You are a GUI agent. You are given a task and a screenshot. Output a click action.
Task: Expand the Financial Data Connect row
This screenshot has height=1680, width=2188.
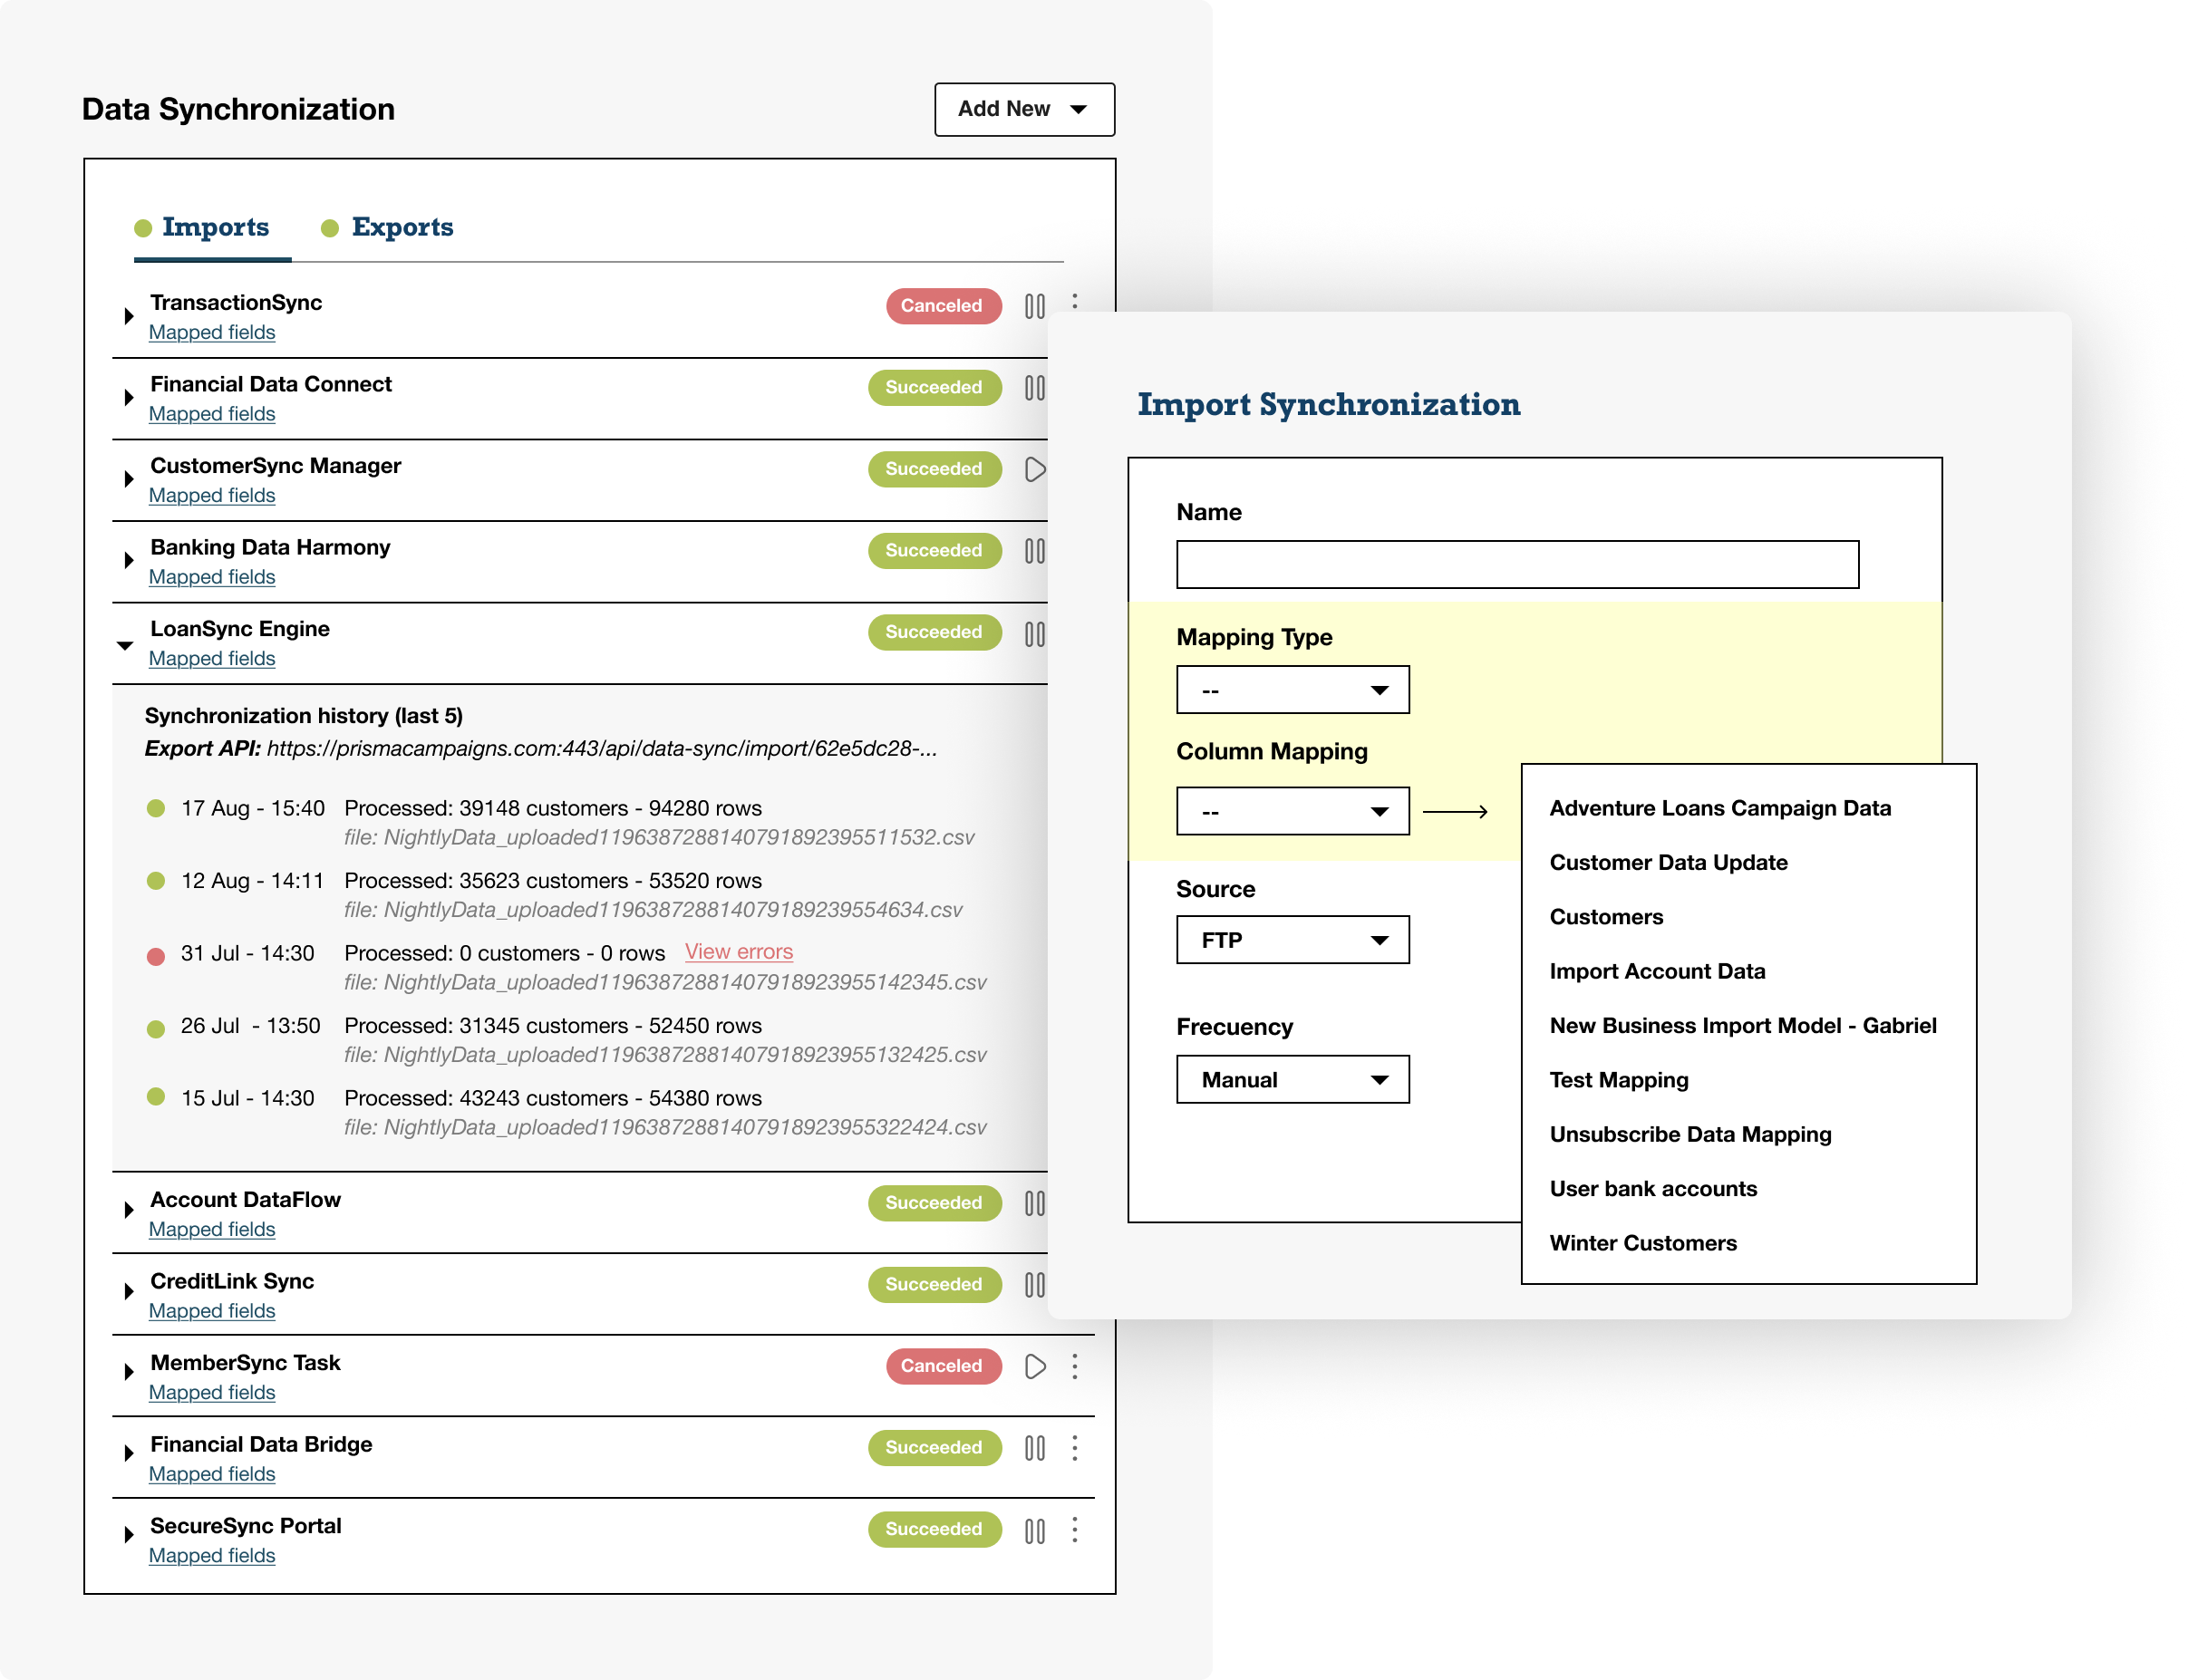128,398
